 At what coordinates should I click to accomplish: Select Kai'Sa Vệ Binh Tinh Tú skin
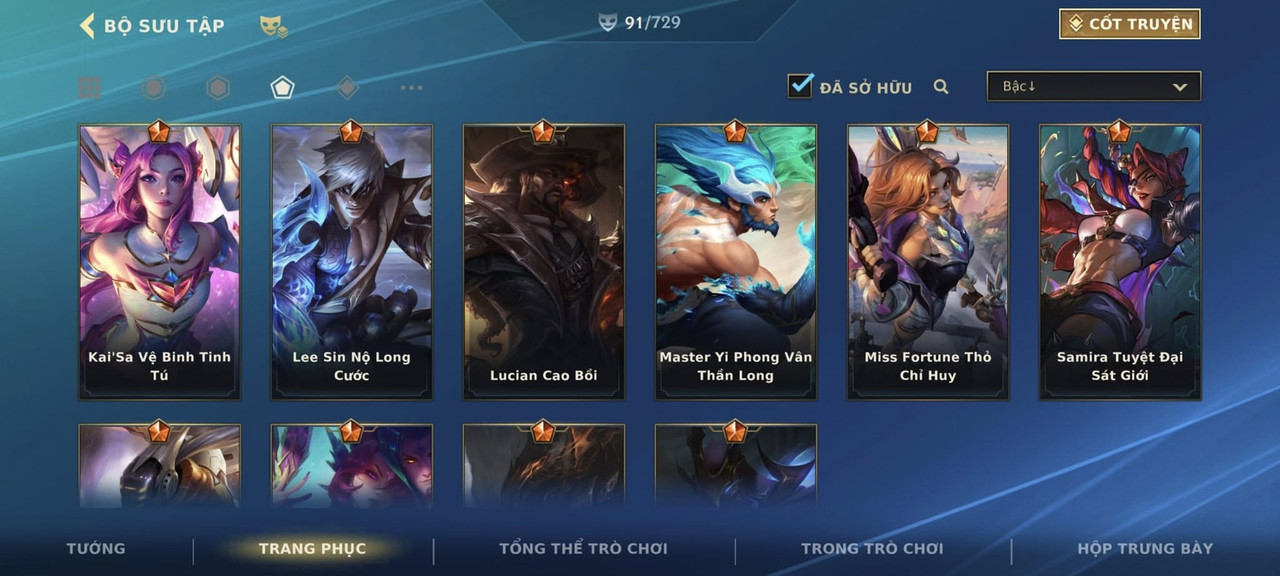tap(160, 262)
